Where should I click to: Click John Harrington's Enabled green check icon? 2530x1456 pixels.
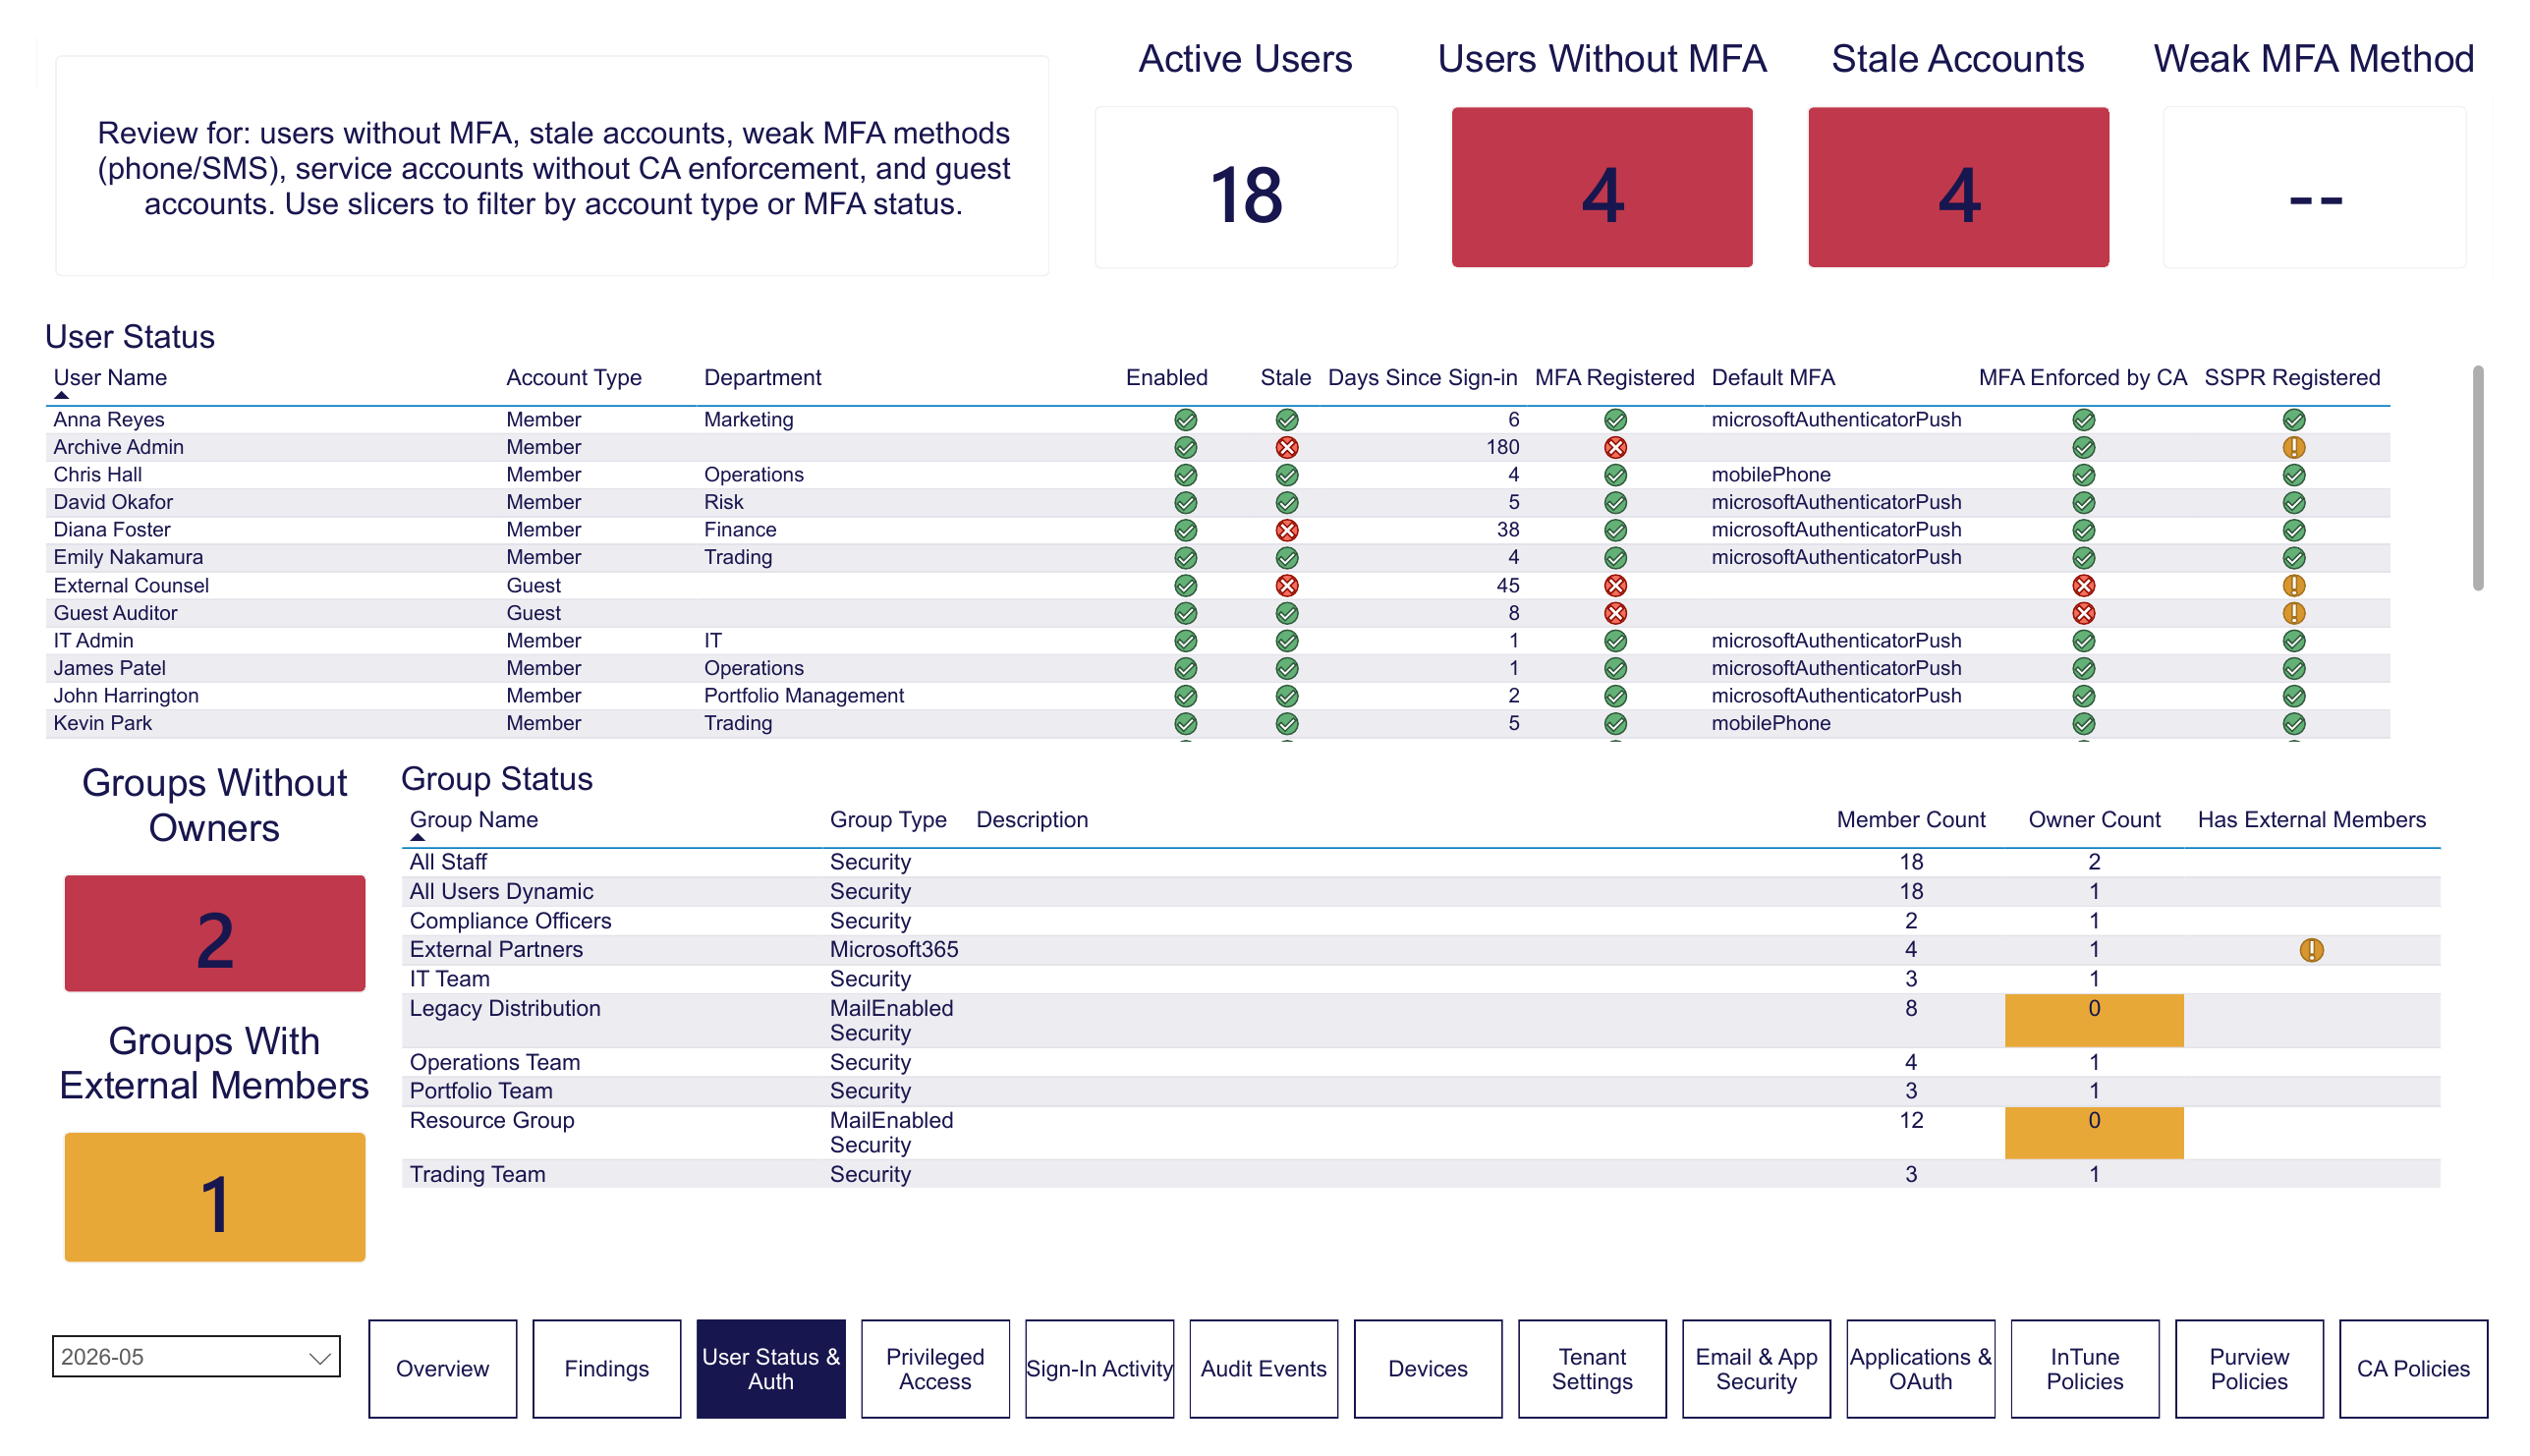1185,695
